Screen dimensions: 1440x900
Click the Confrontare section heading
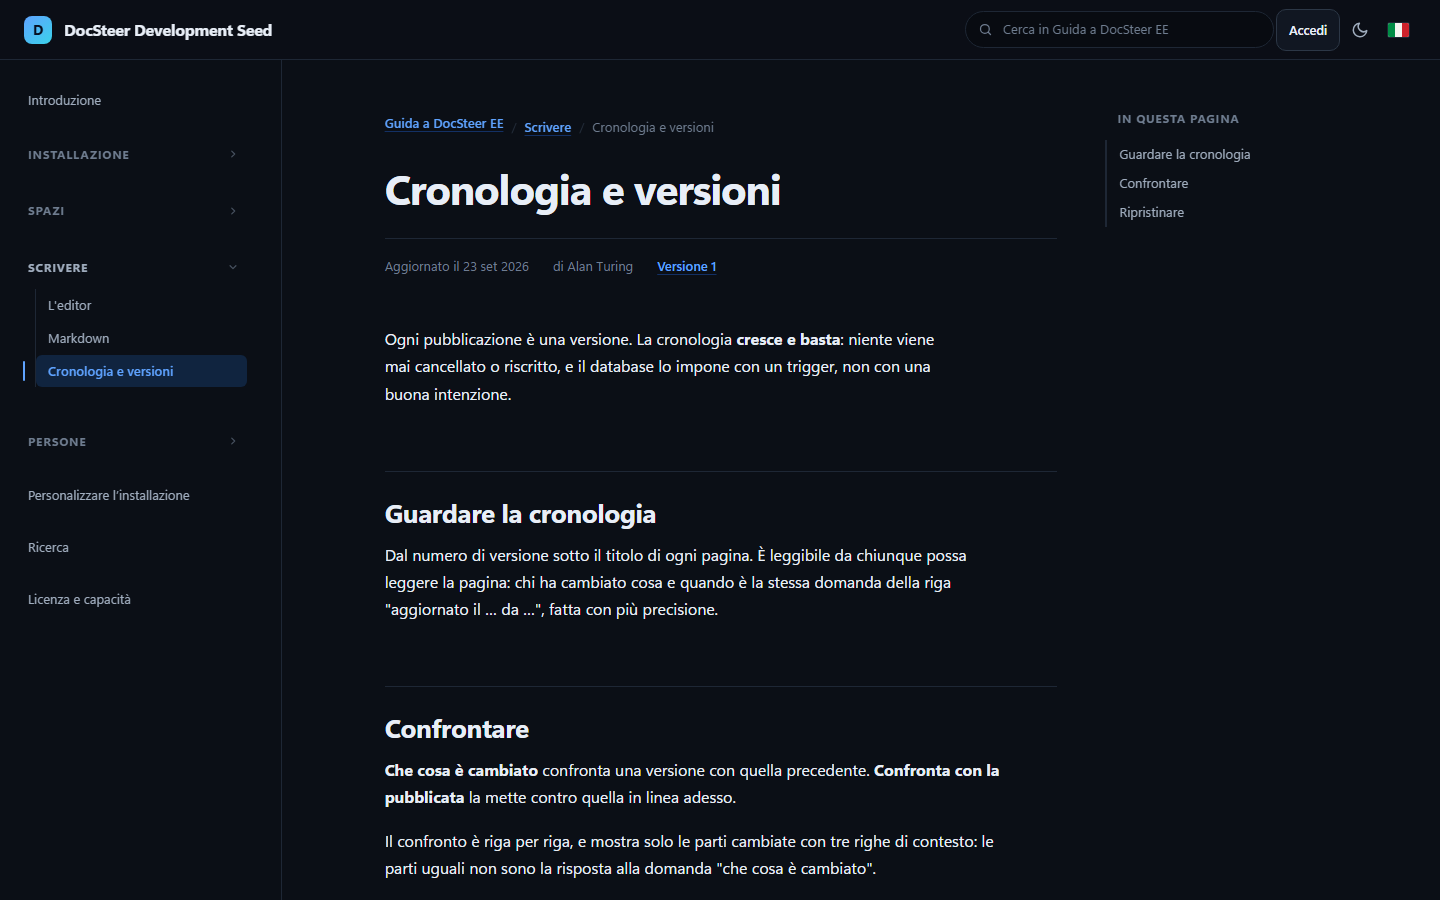[457, 729]
